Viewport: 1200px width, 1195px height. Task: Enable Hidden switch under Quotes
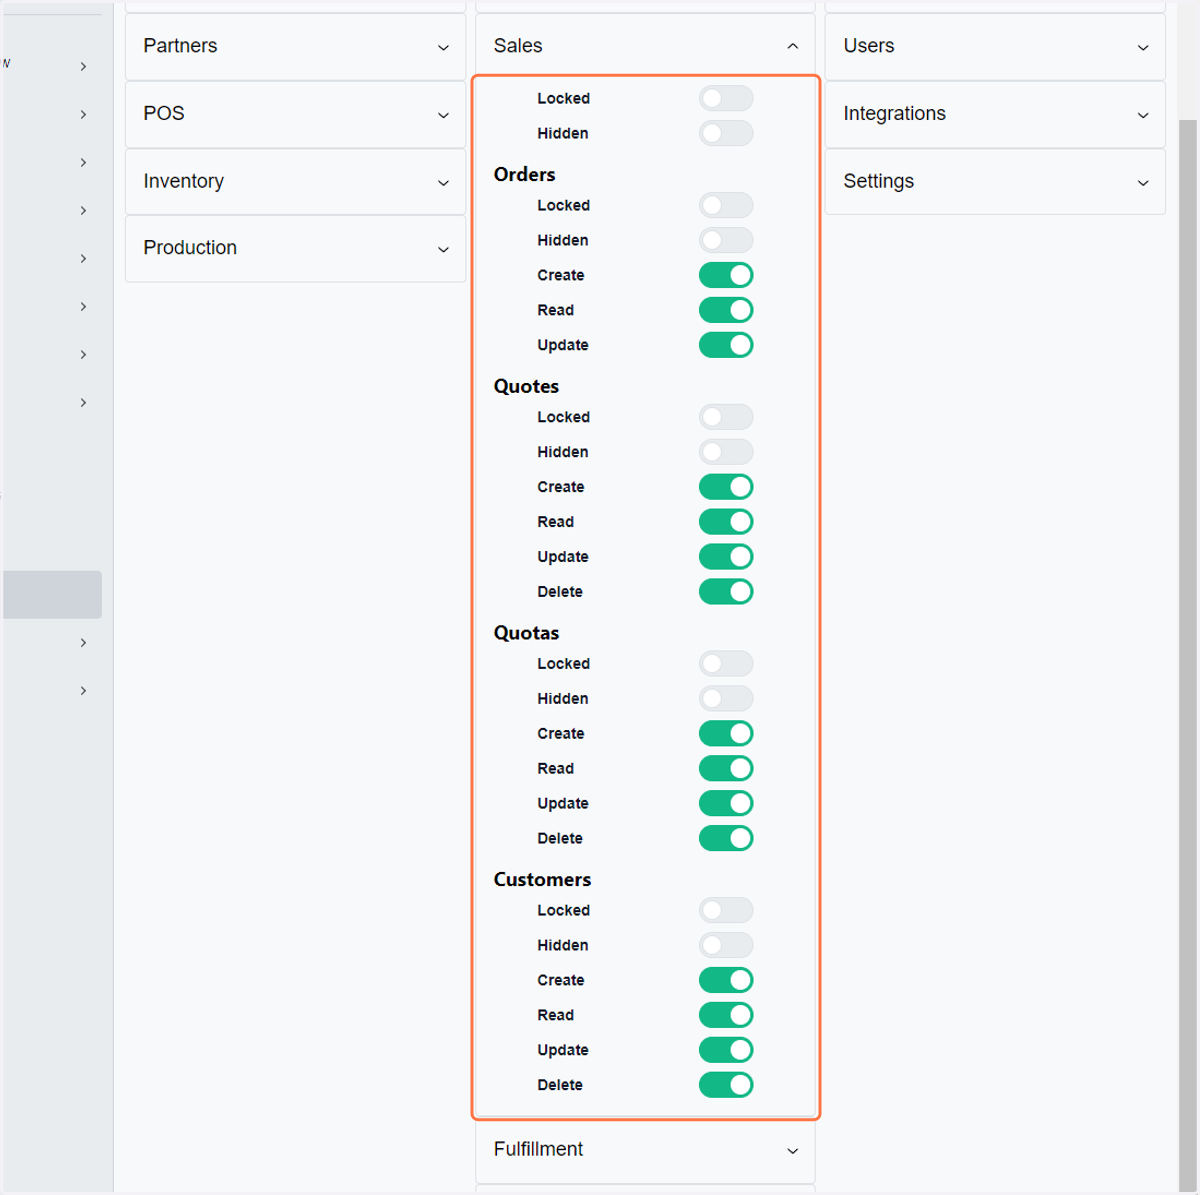[x=726, y=453]
